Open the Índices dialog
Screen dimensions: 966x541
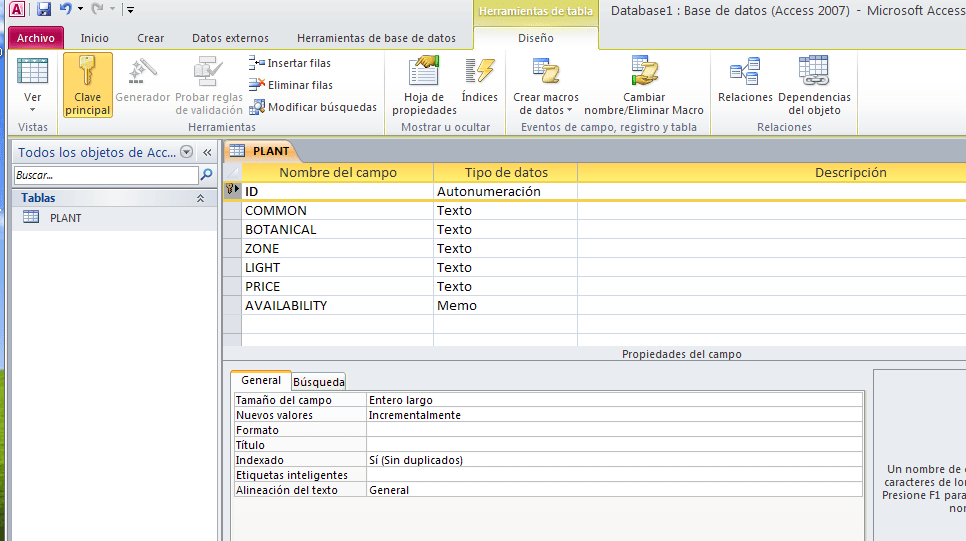(x=480, y=84)
